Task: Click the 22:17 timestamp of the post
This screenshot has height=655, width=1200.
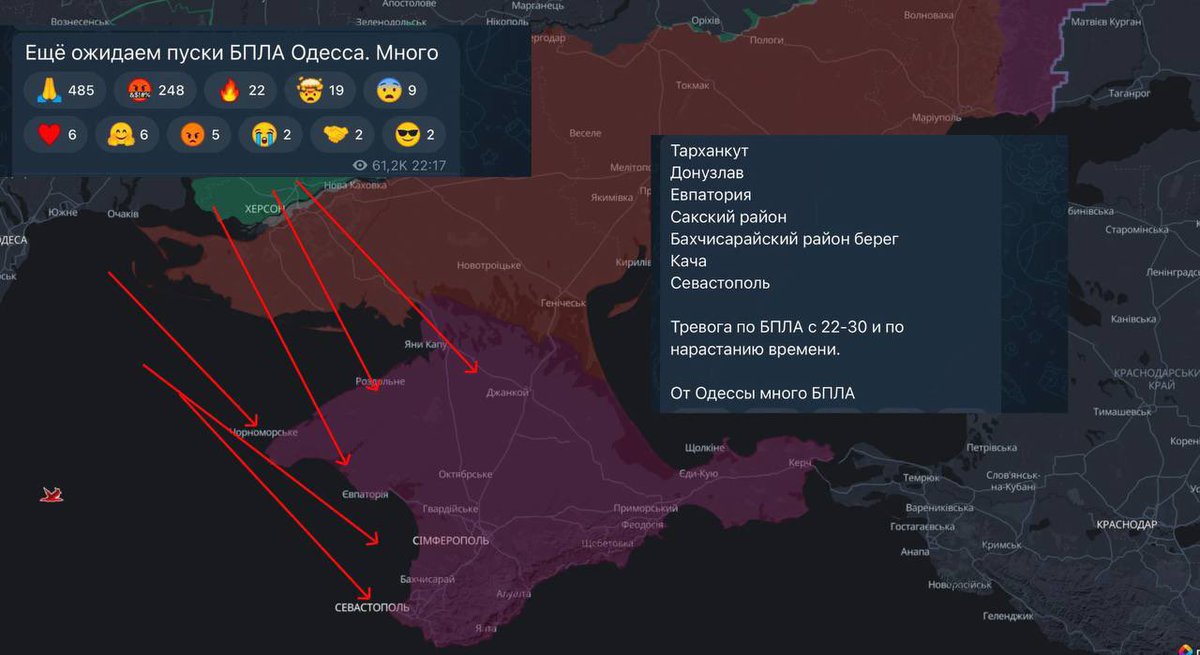Action: tap(430, 165)
